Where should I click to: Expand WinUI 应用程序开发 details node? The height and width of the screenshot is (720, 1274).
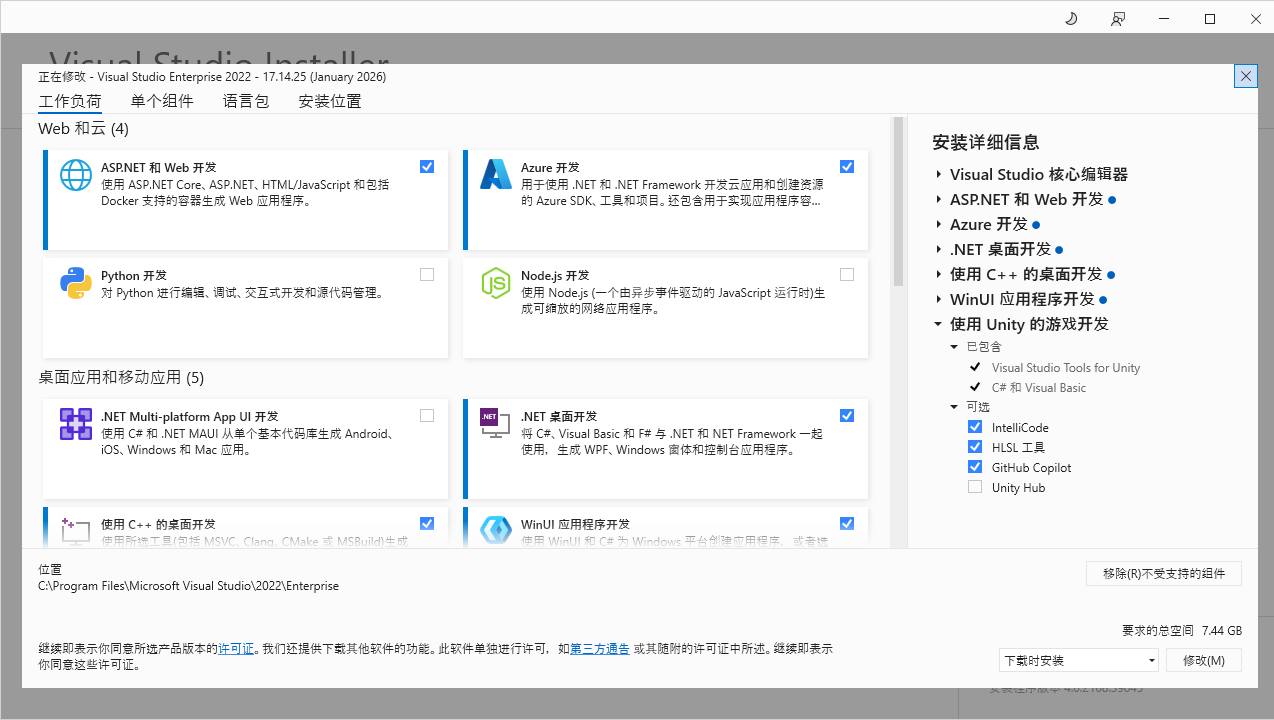point(939,299)
